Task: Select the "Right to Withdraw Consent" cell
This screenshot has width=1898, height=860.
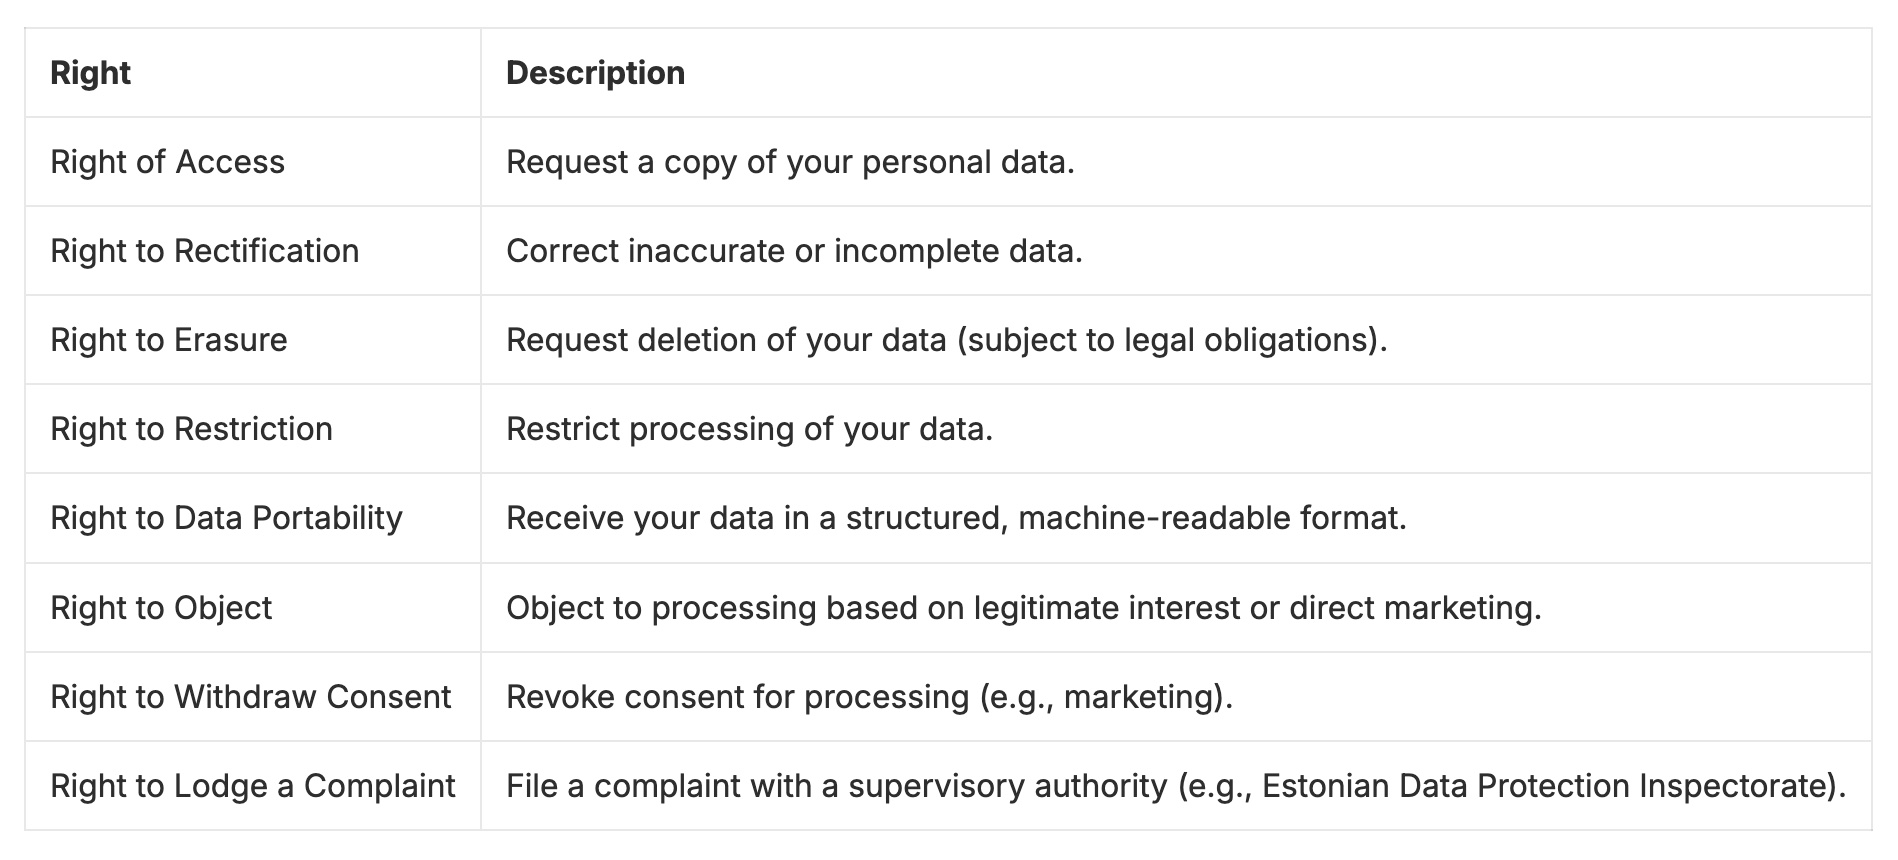Action: click(x=251, y=697)
